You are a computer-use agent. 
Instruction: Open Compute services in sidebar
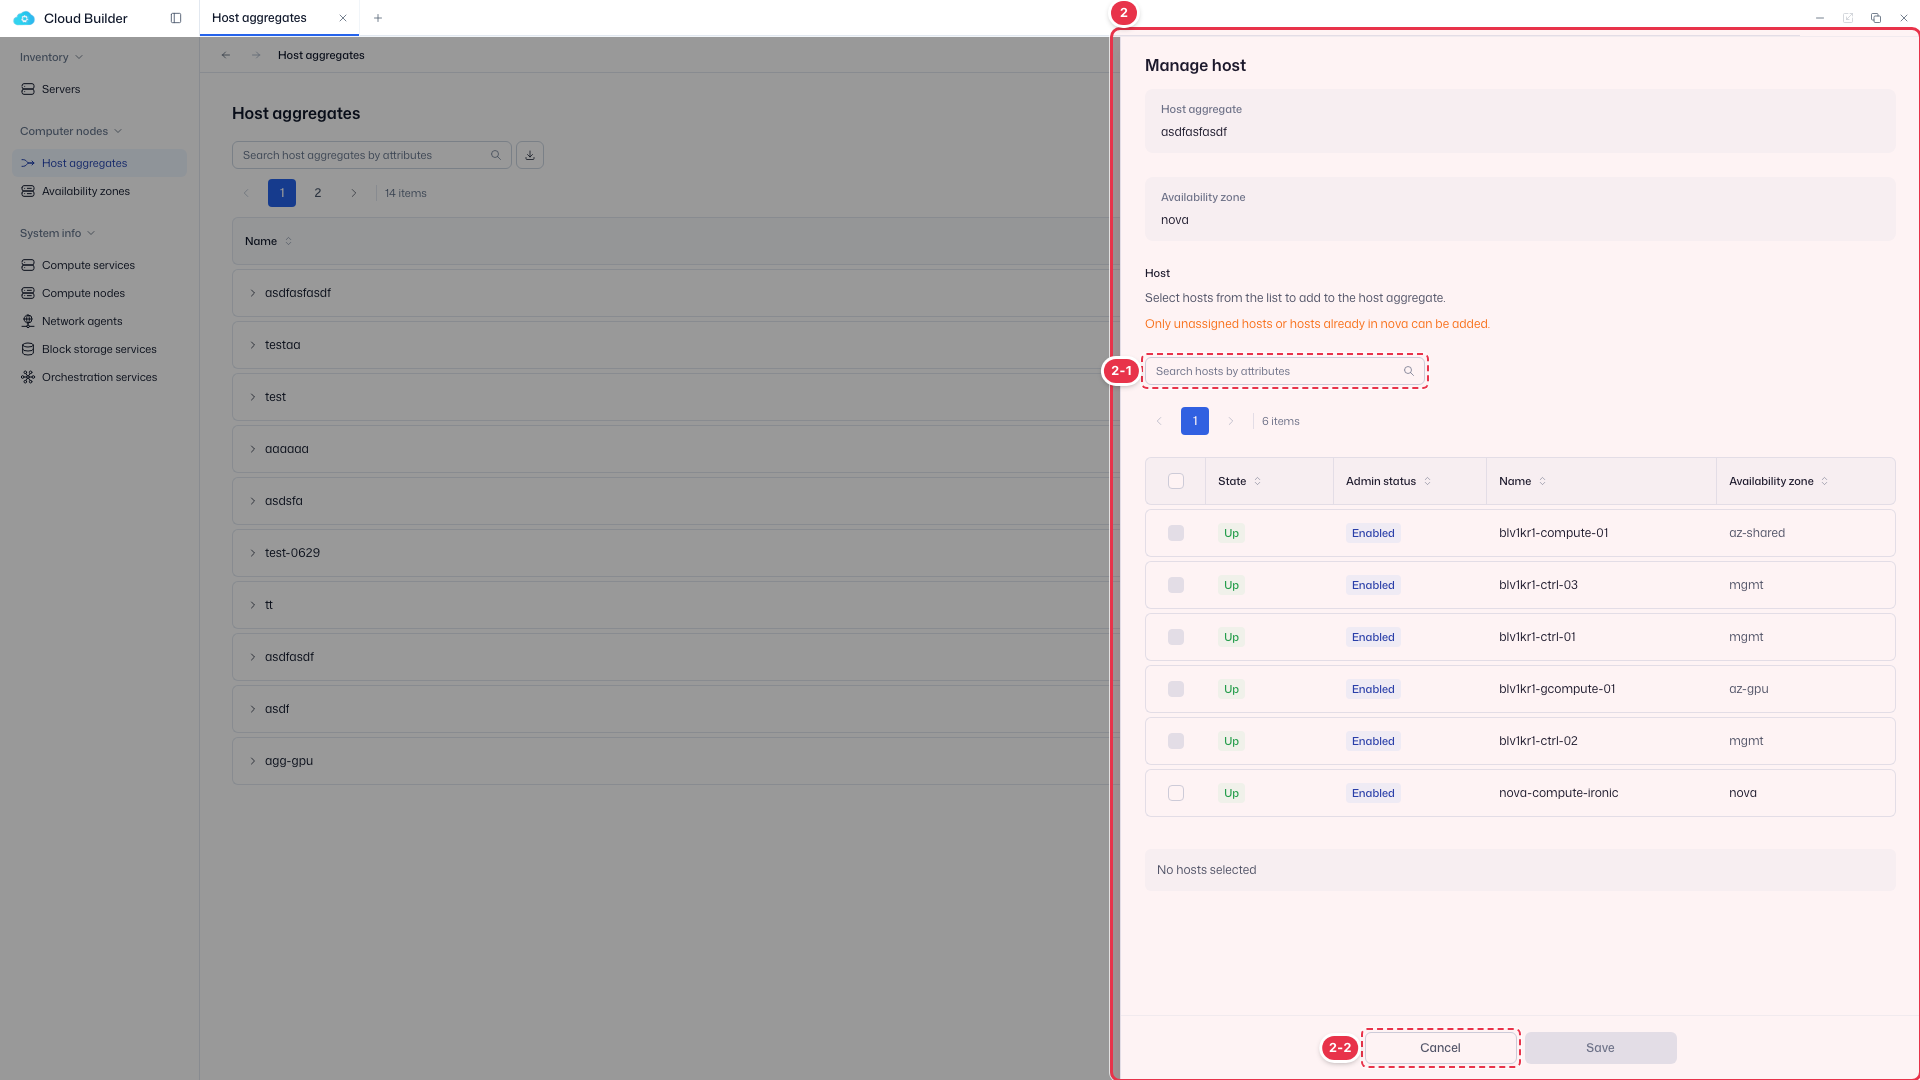tap(99, 265)
